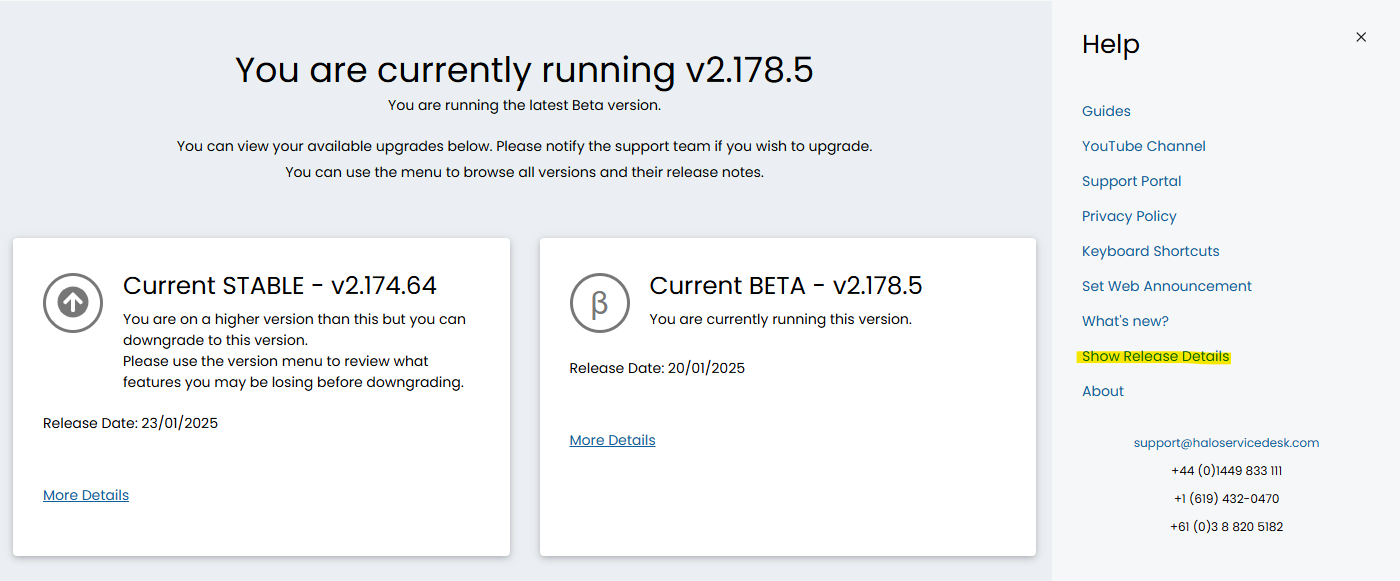View the Privacy Policy
This screenshot has height=581, width=1400.
tap(1129, 216)
